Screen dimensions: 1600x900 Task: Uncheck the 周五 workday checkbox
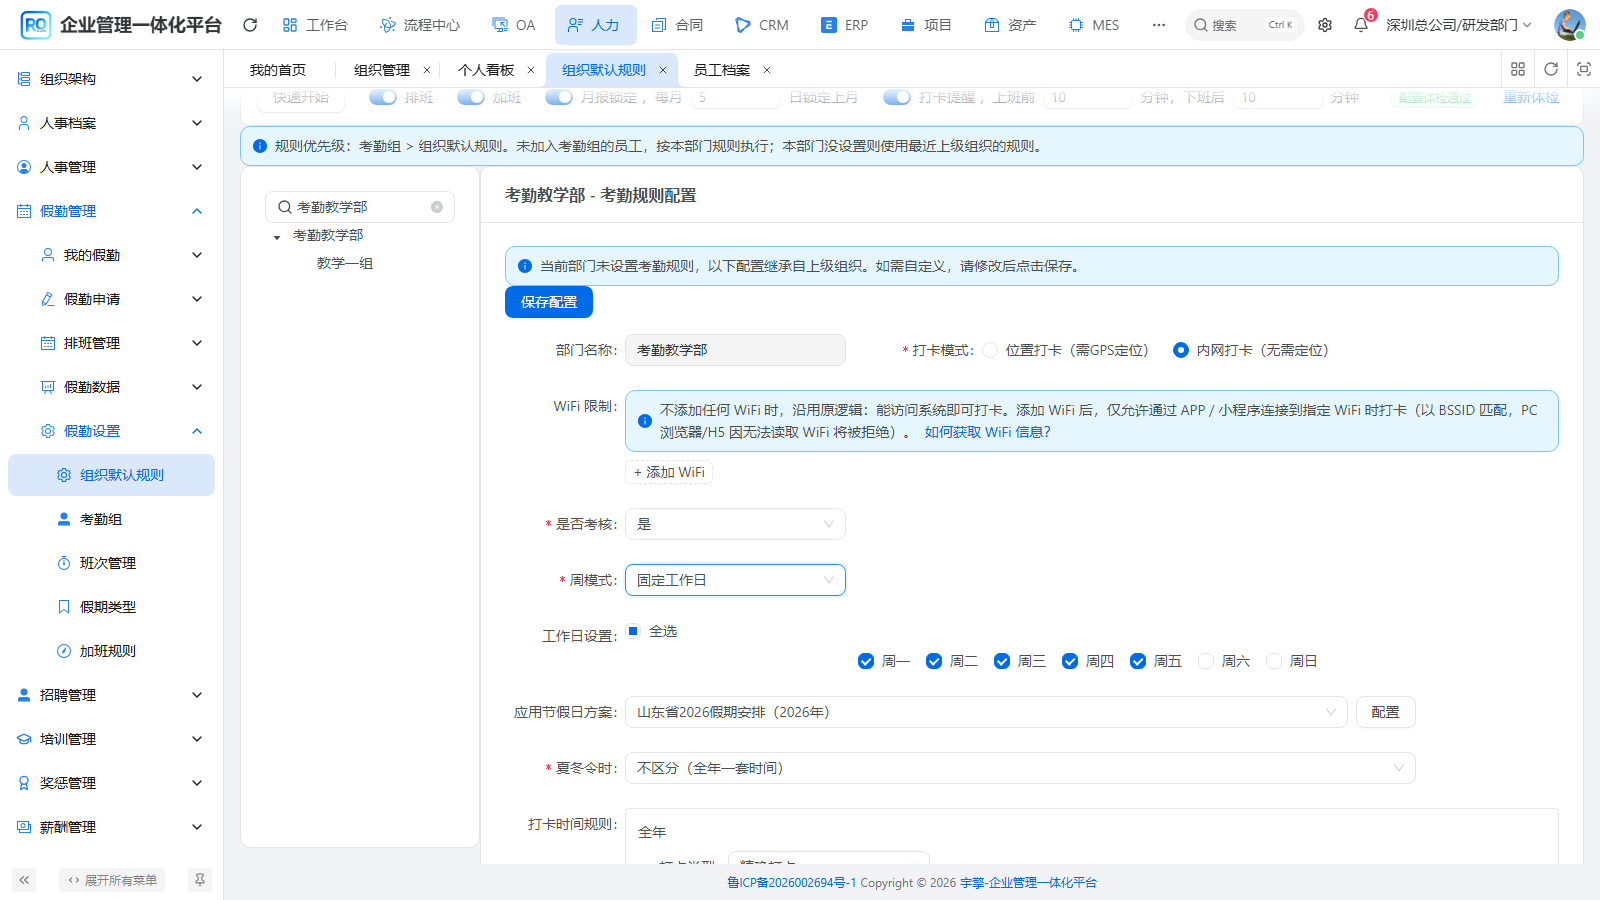click(x=1138, y=661)
